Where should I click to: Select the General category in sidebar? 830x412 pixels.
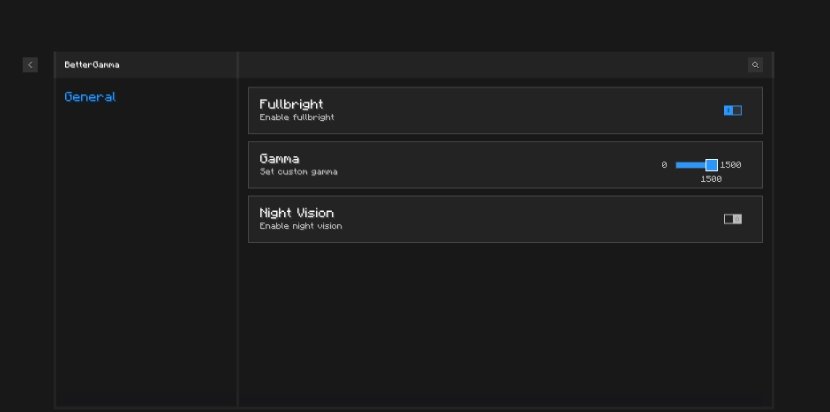point(90,97)
